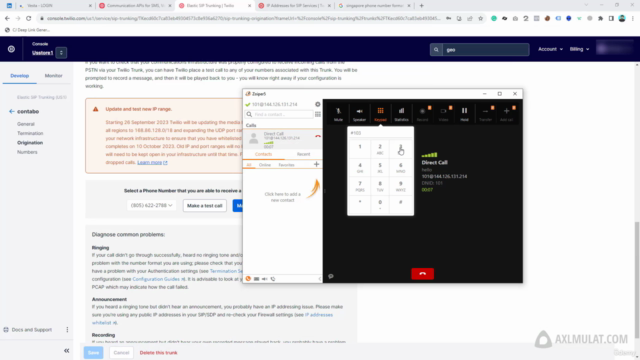The width and height of the screenshot is (640, 360).
Task: Add a new contact with plus icon
Action: pos(316,164)
